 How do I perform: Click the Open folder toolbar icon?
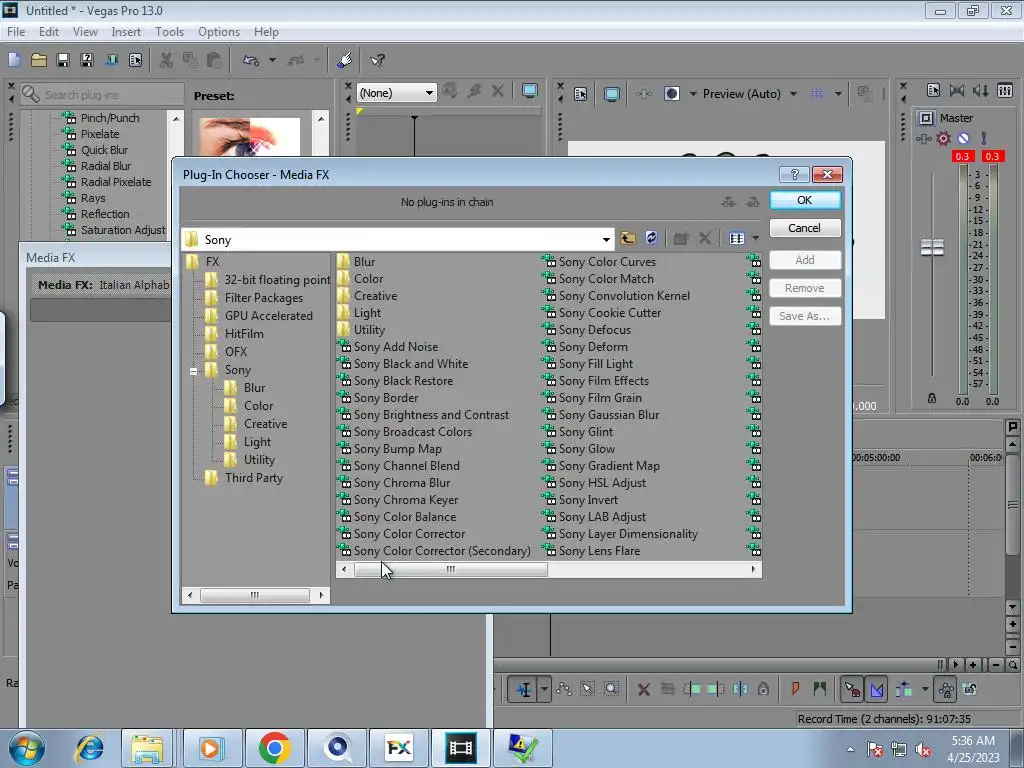click(x=39, y=60)
